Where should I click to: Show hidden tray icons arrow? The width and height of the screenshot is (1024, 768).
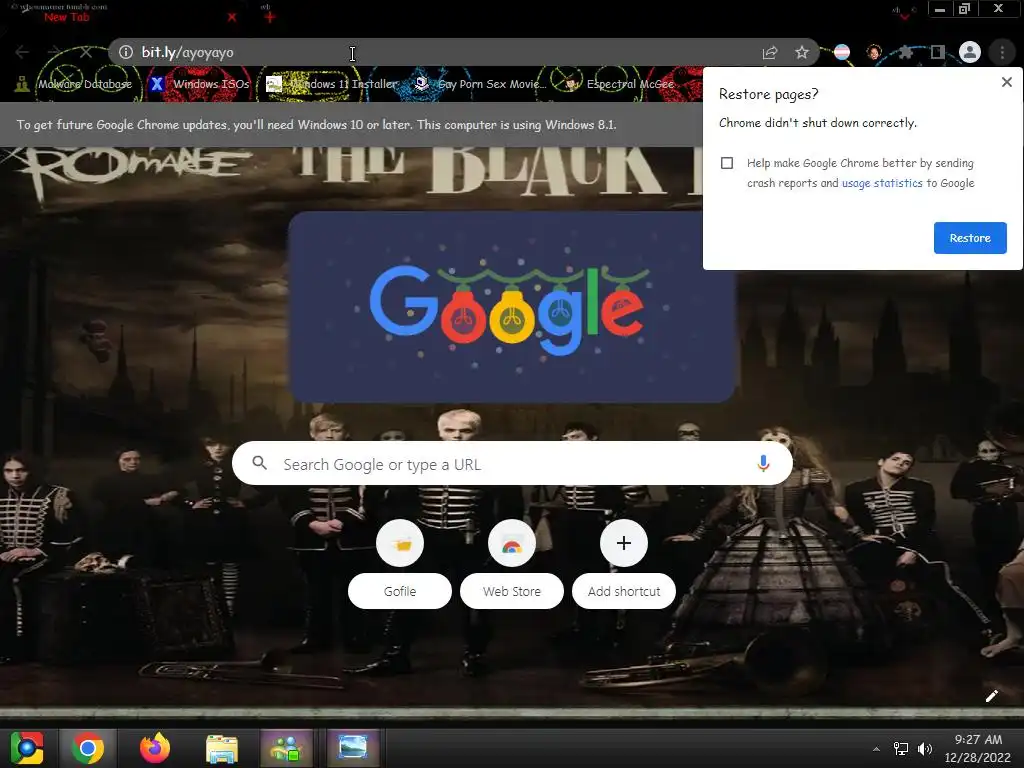pyautogui.click(x=876, y=749)
